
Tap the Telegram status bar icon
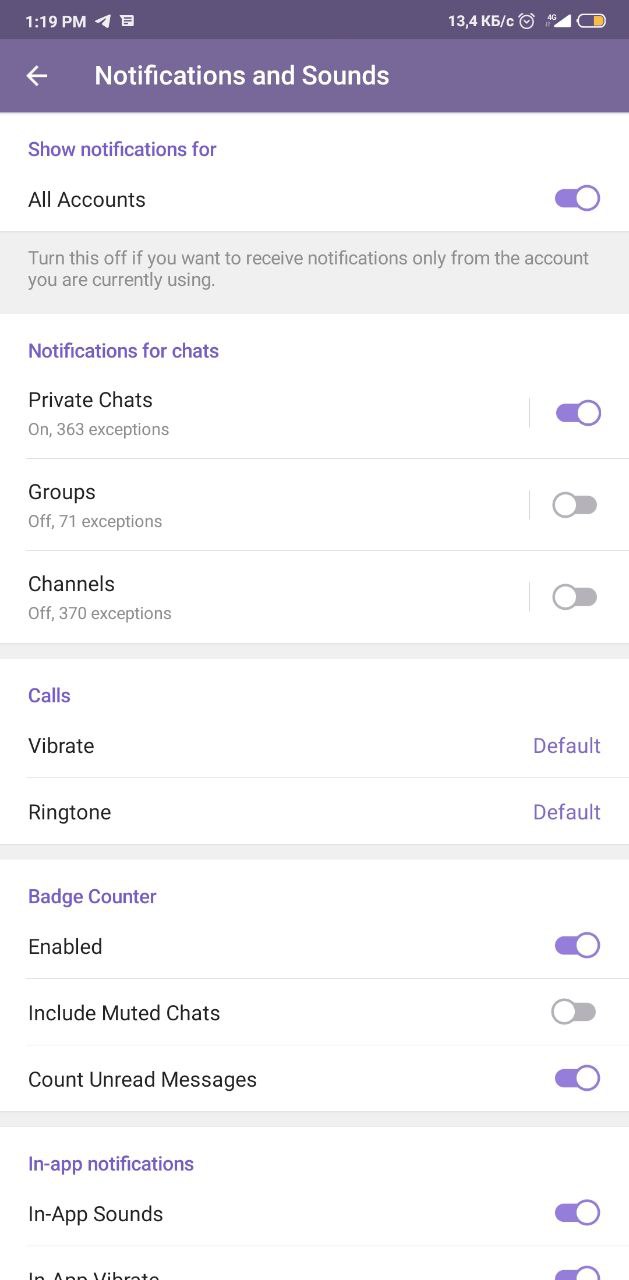[103, 20]
